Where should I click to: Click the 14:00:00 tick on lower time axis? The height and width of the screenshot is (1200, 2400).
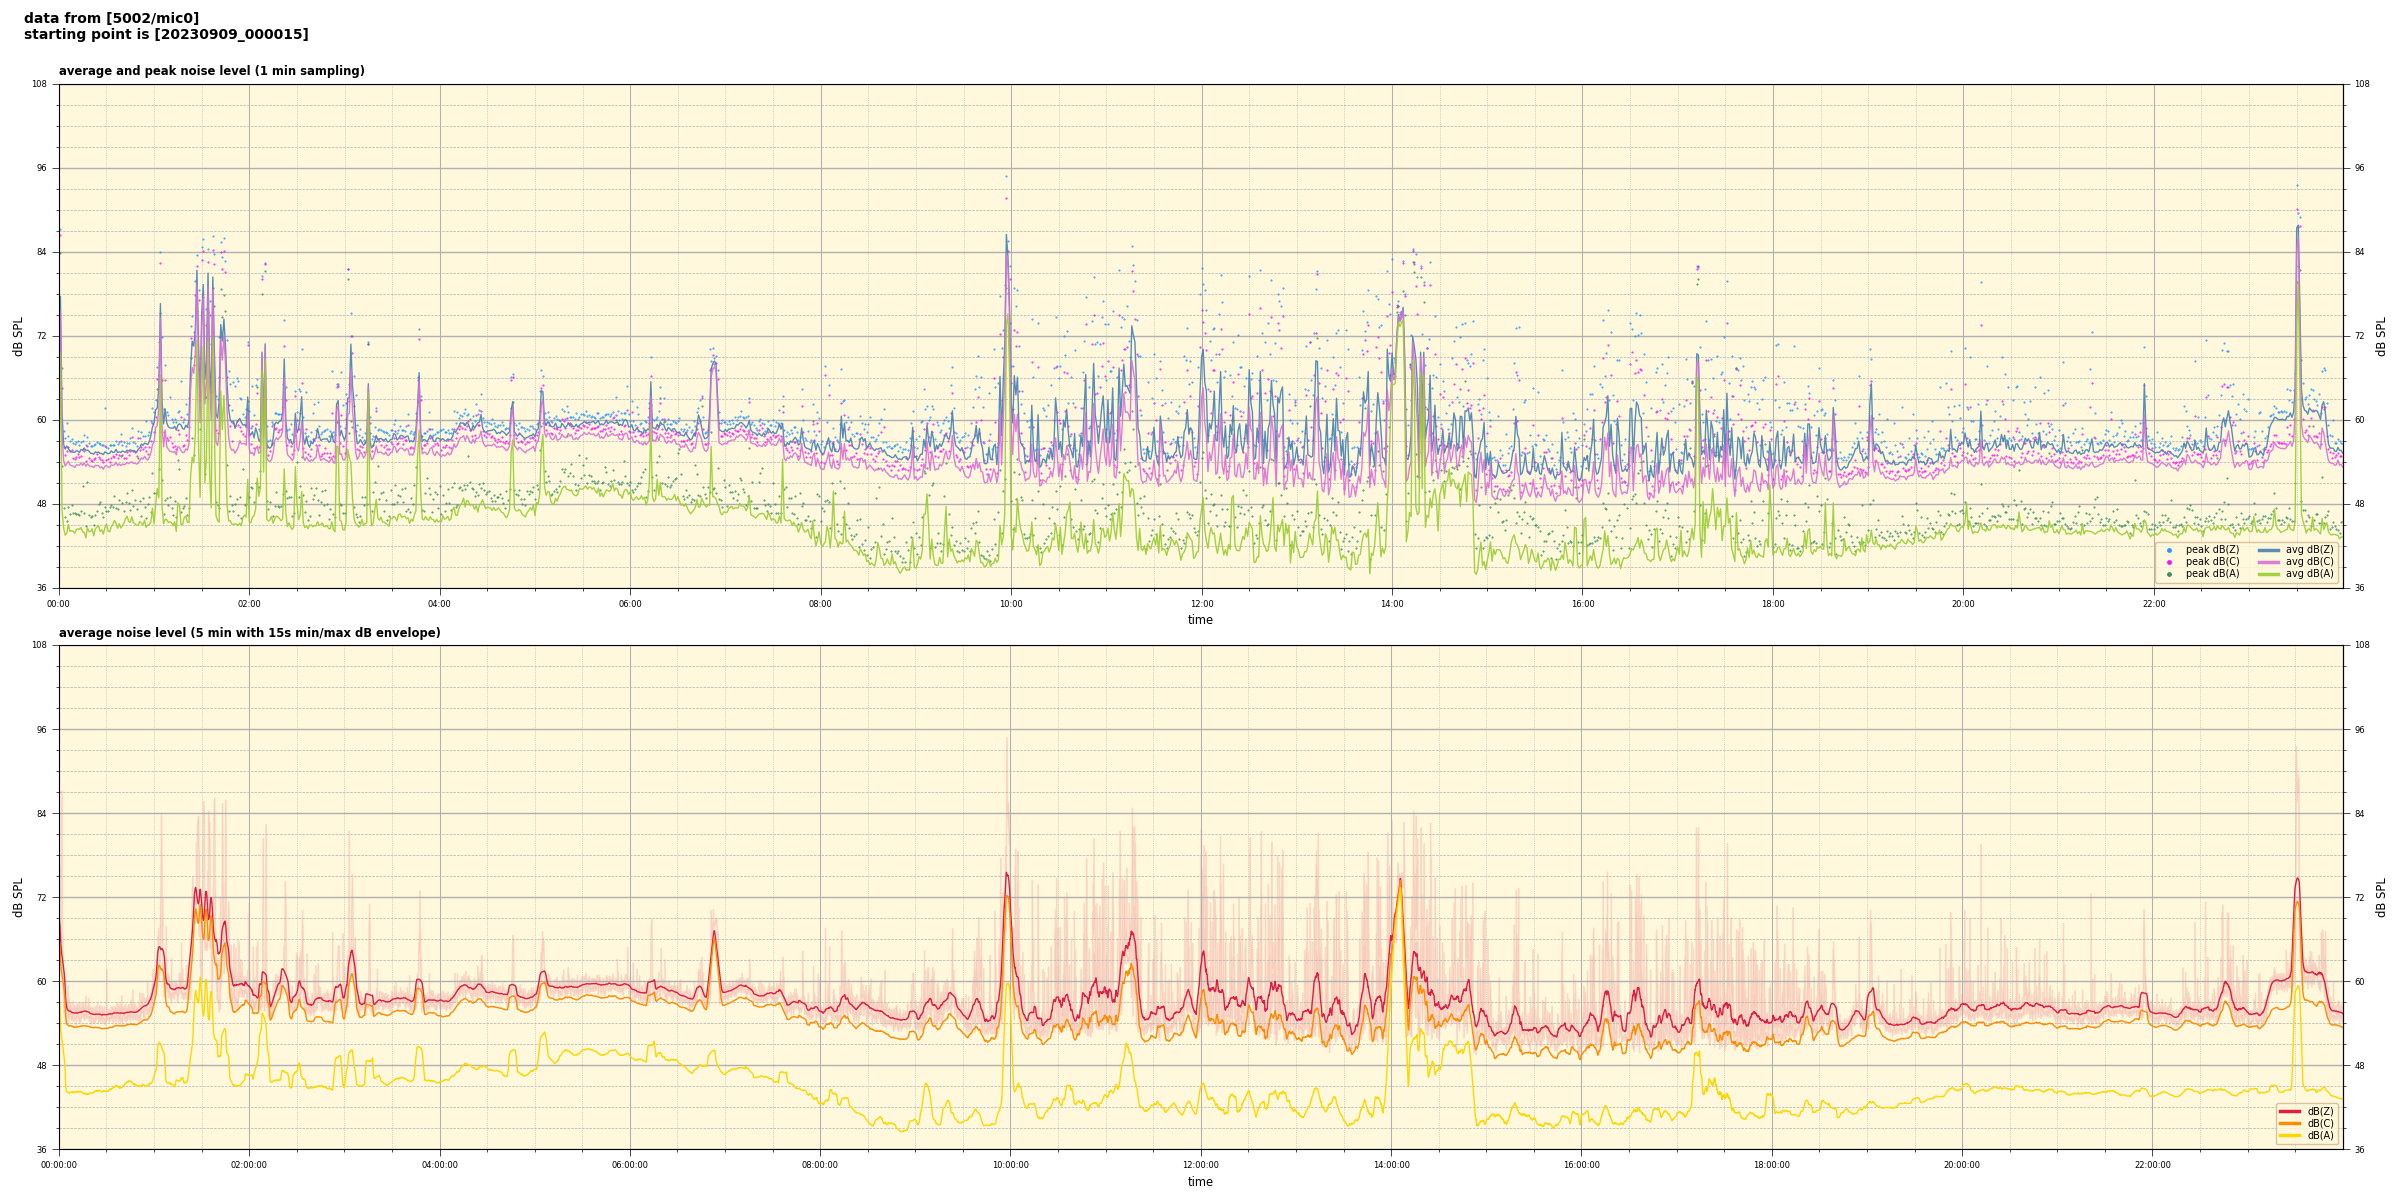pyautogui.click(x=1391, y=1165)
